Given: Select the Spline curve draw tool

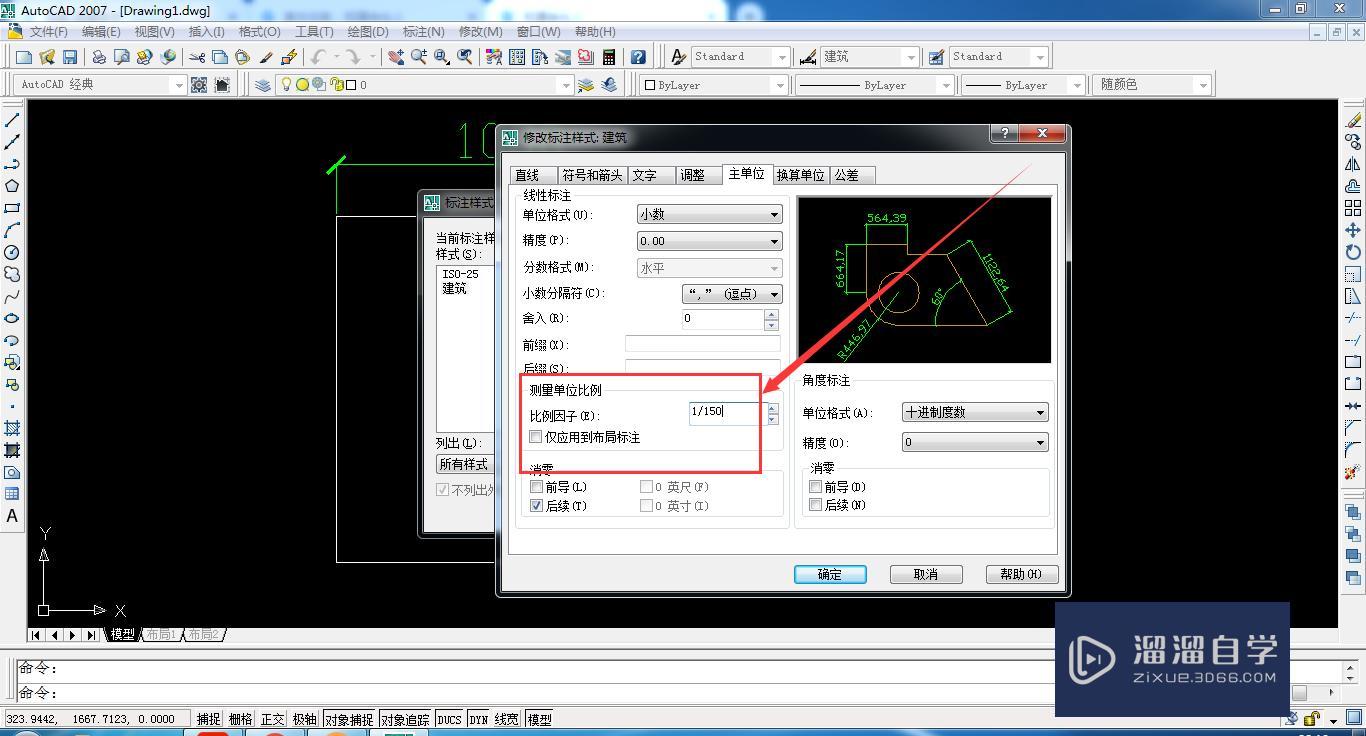Looking at the screenshot, I should click(12, 296).
